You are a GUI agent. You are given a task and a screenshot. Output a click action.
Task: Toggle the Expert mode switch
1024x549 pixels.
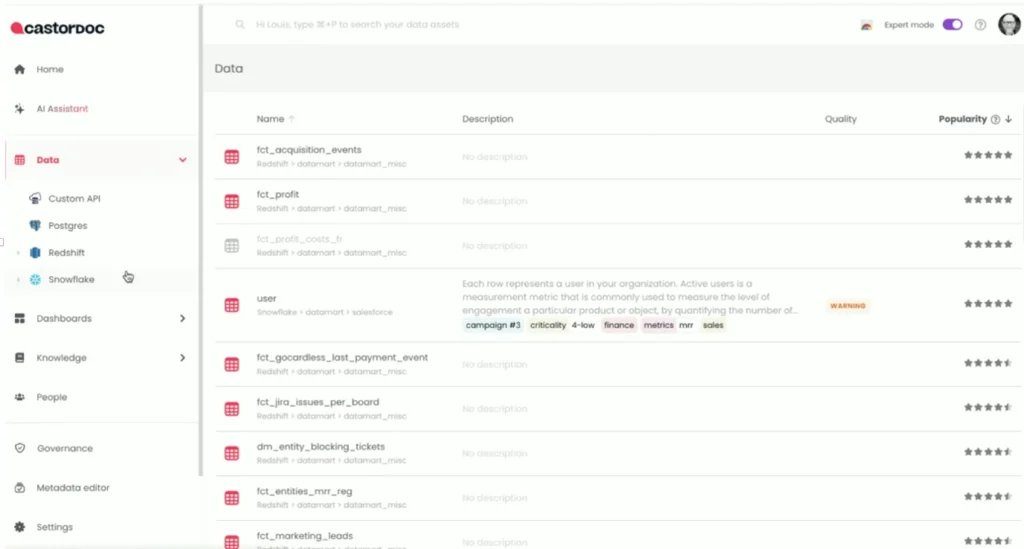pyautogui.click(x=952, y=25)
